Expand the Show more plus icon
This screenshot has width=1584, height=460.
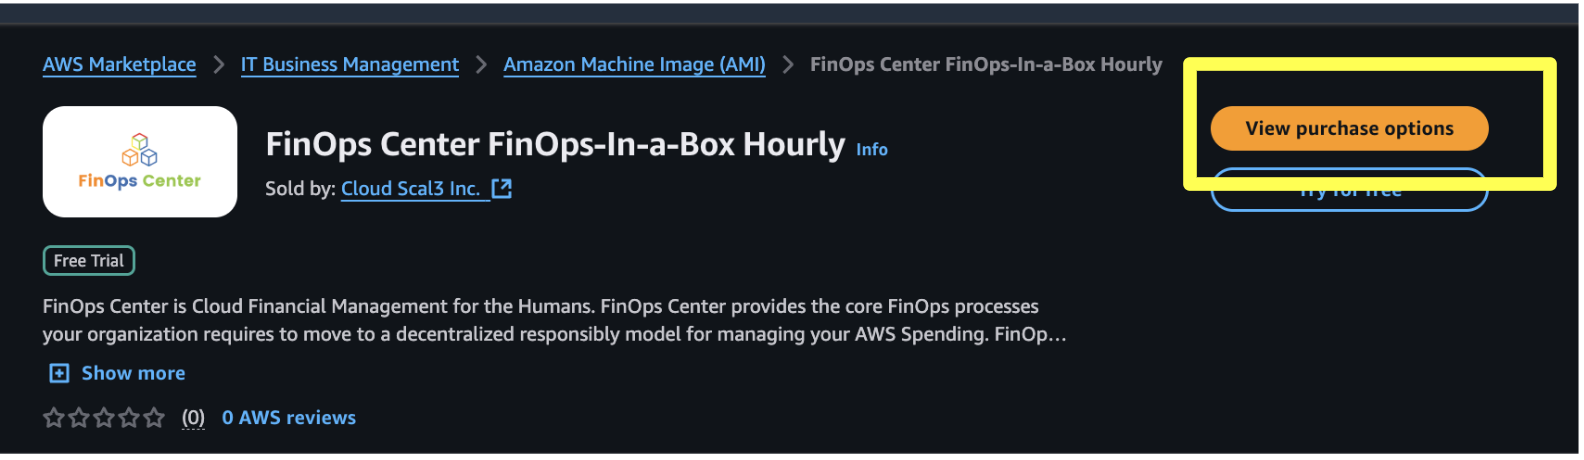[x=60, y=373]
